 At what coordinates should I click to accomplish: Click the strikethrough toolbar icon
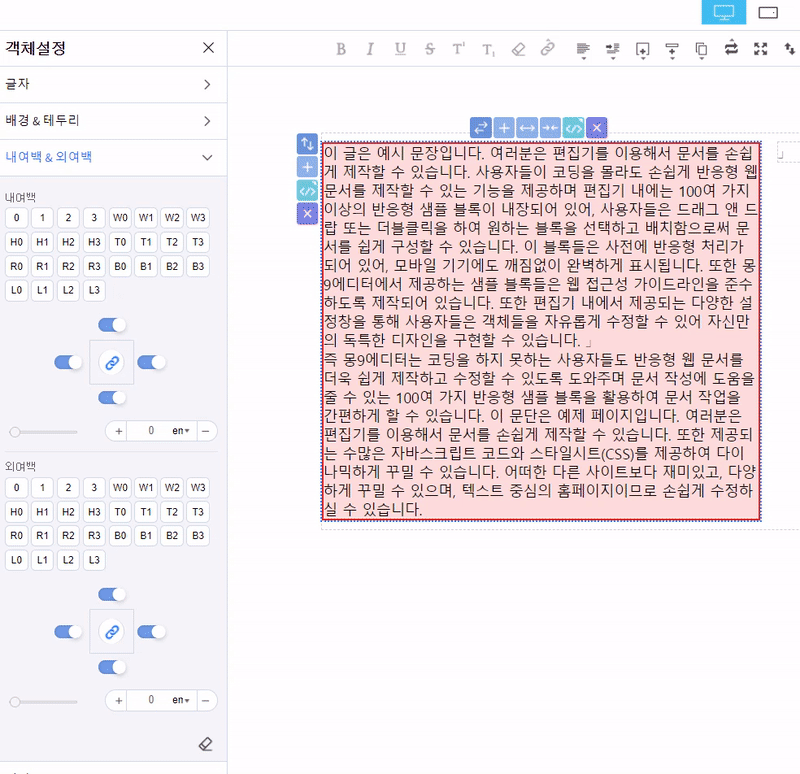tap(429, 48)
